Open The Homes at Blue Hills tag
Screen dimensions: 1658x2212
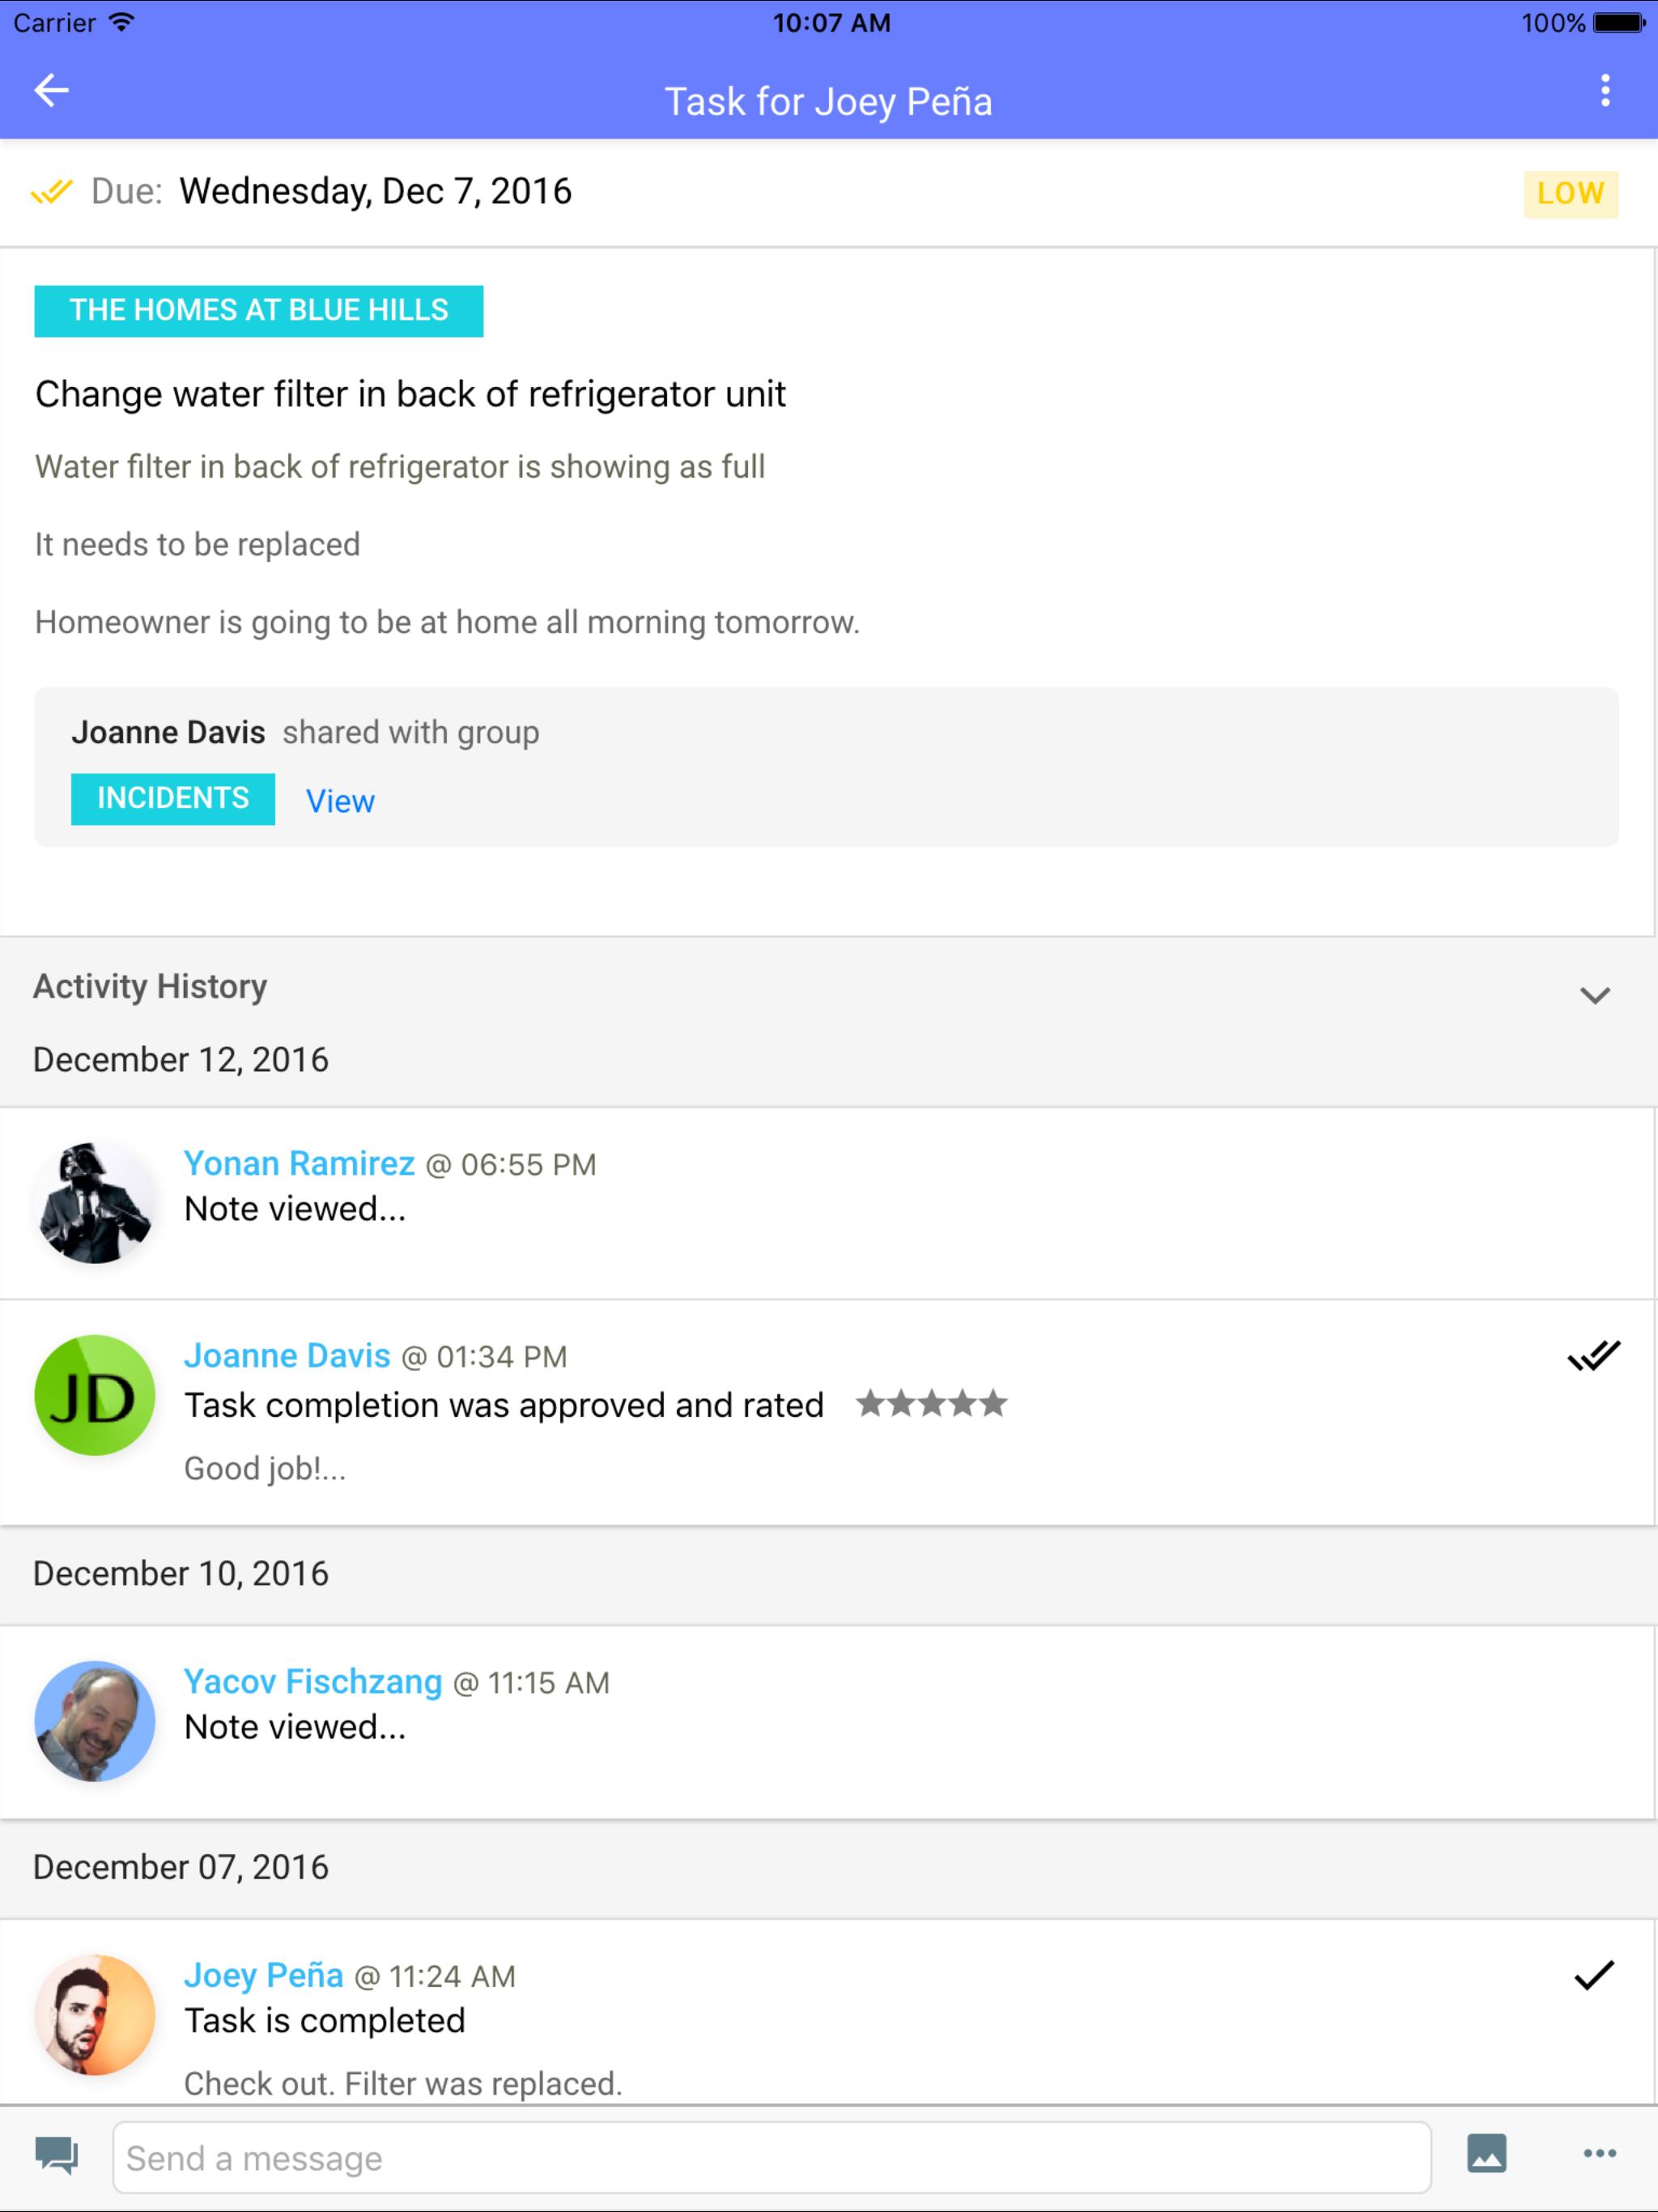tap(259, 311)
